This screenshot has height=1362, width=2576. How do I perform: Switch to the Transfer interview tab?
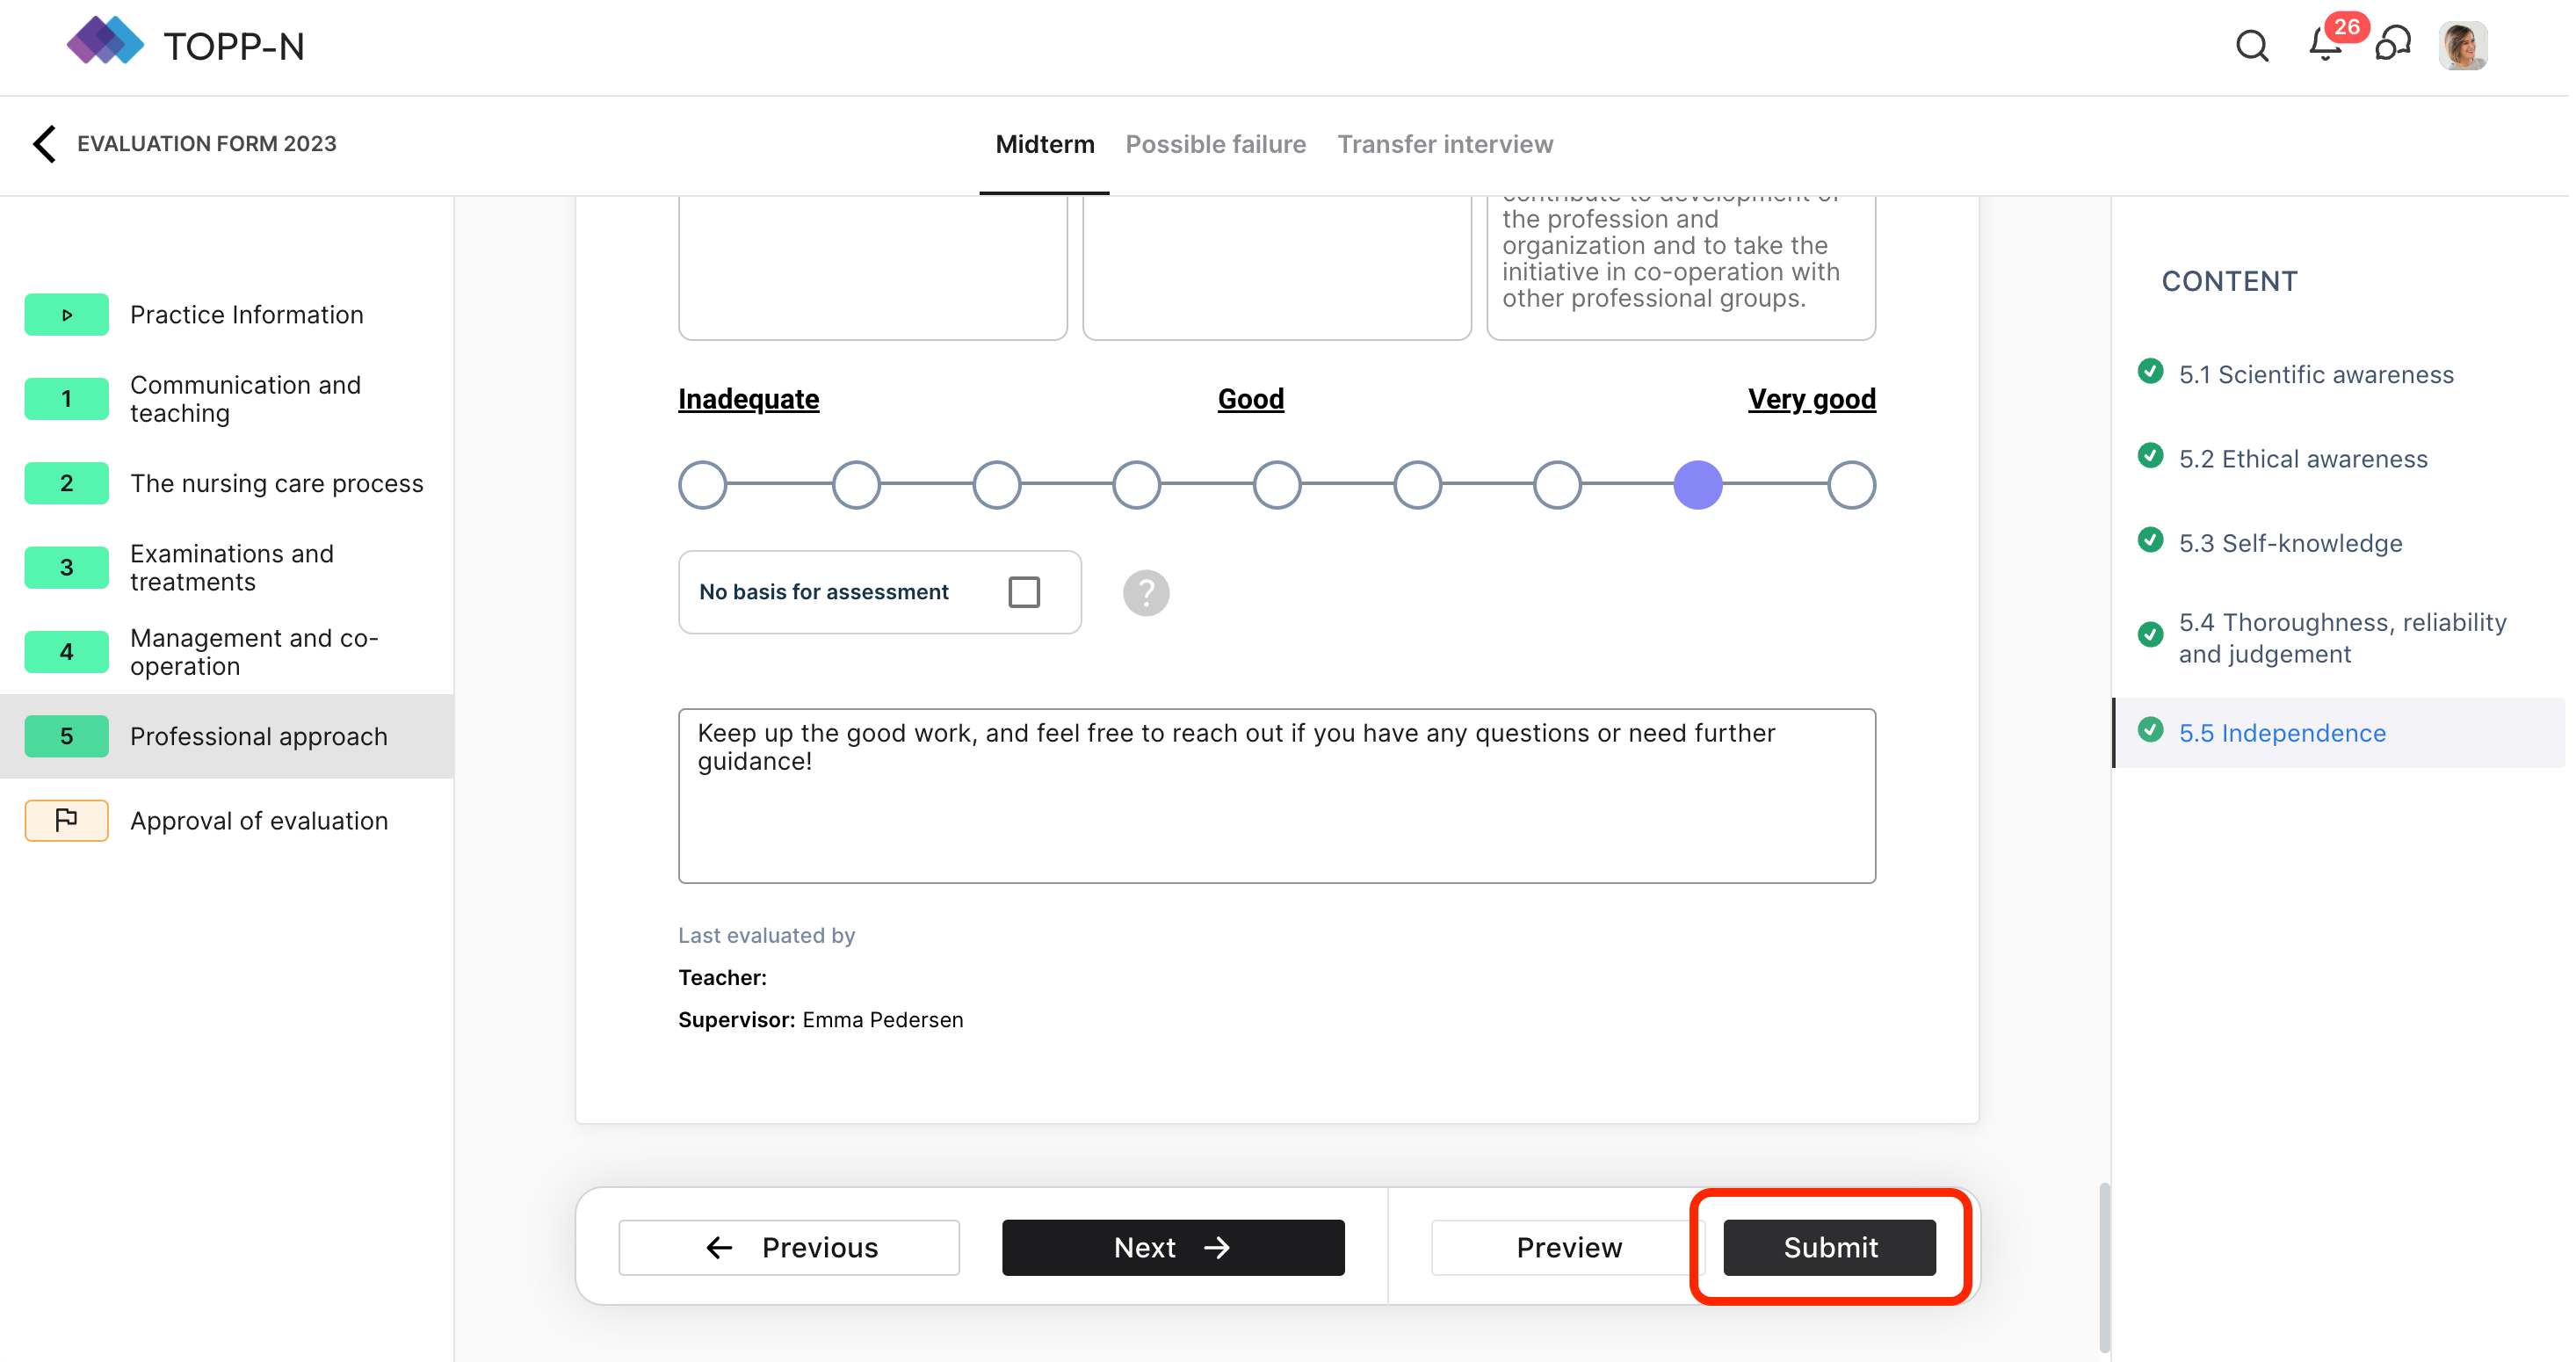[x=1445, y=144]
